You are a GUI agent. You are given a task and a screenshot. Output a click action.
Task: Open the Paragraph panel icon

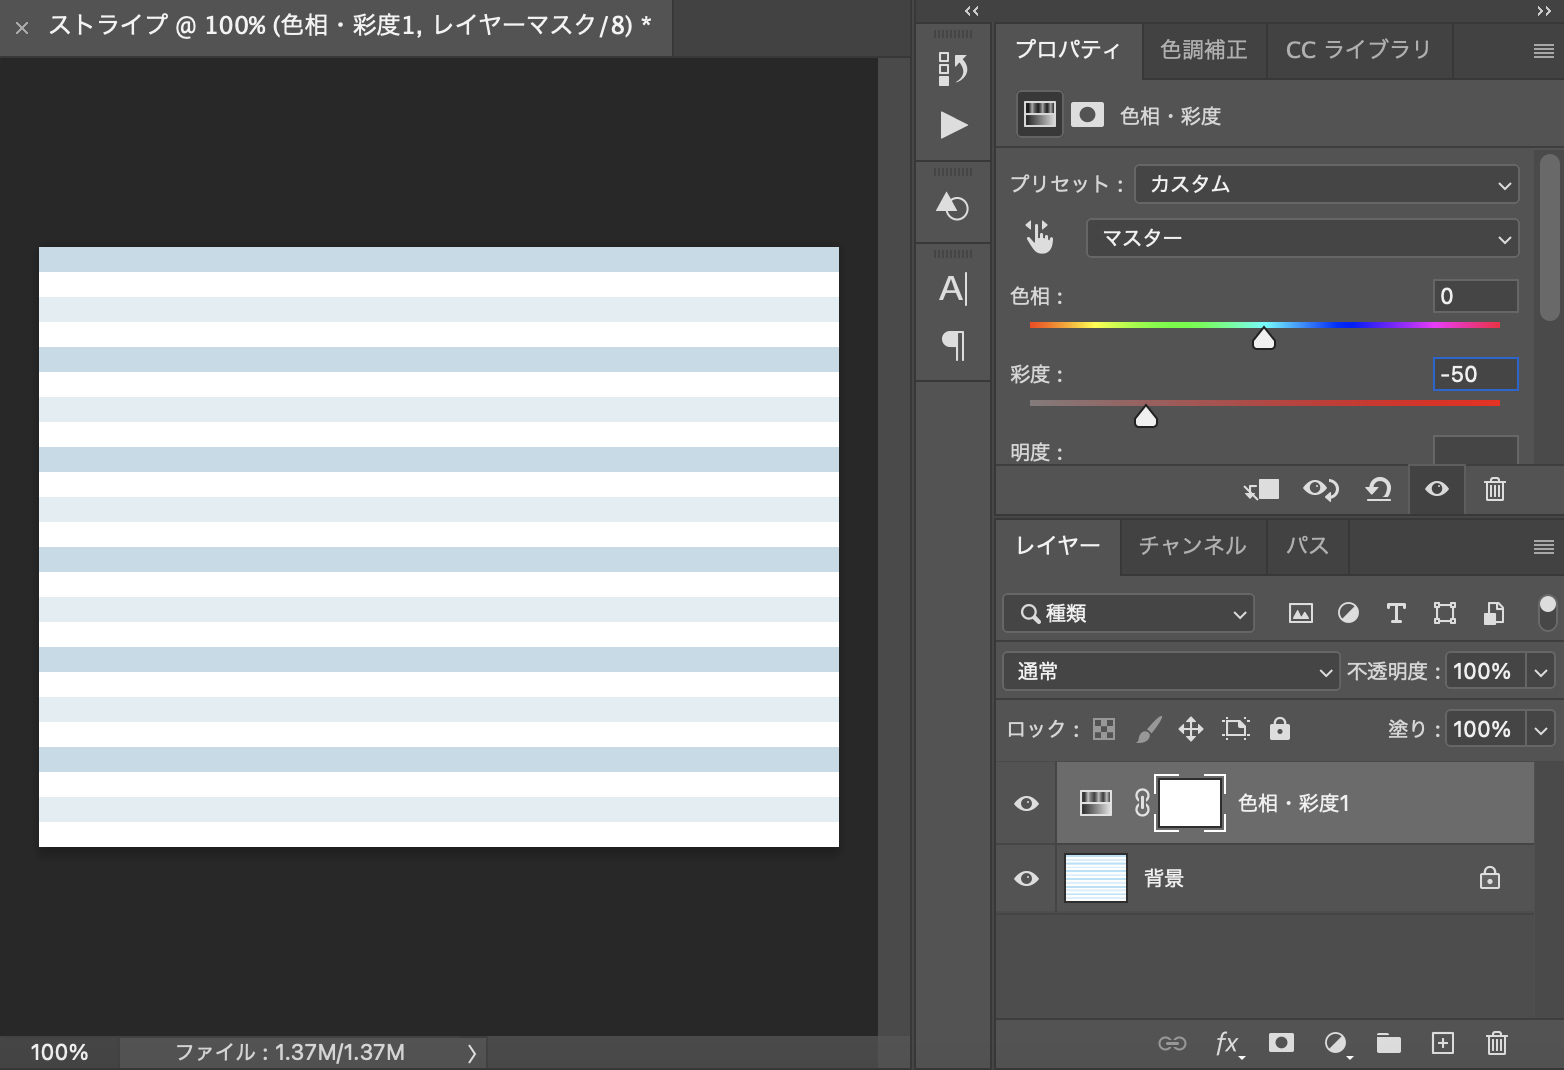point(954,345)
